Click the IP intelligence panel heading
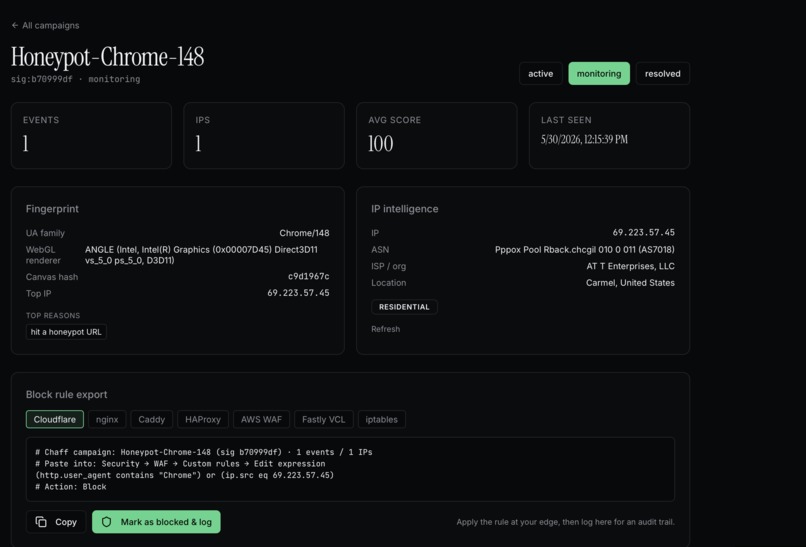 point(405,209)
